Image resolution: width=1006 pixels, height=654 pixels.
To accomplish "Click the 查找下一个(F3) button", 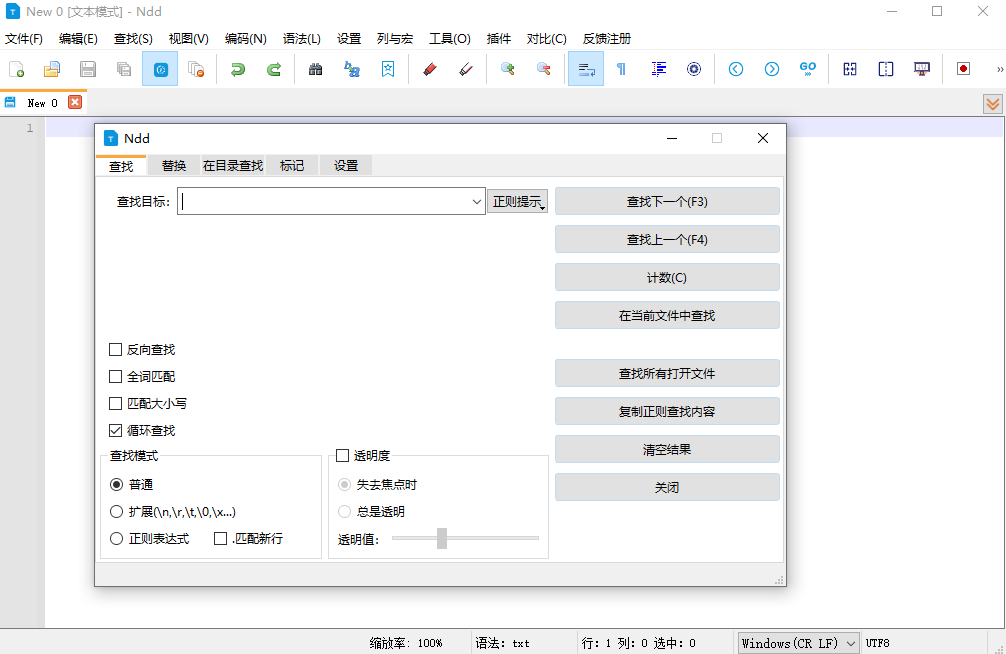I will pyautogui.click(x=667, y=202).
